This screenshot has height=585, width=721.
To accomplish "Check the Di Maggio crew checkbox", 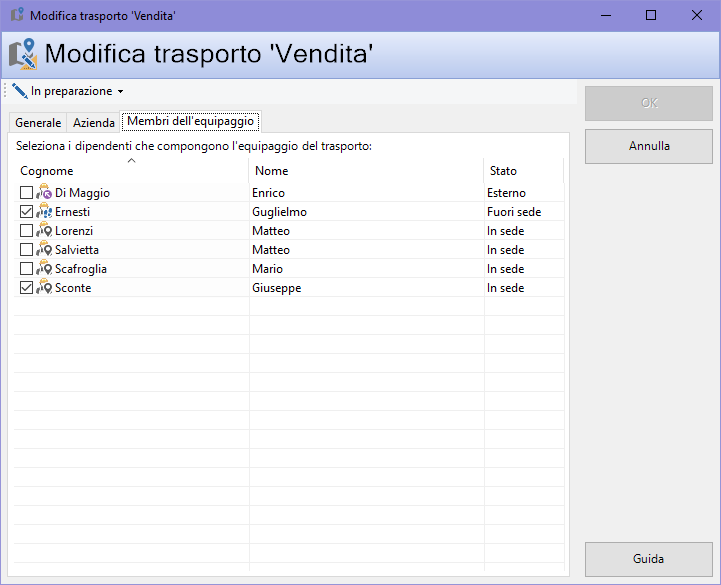I will click(x=26, y=192).
